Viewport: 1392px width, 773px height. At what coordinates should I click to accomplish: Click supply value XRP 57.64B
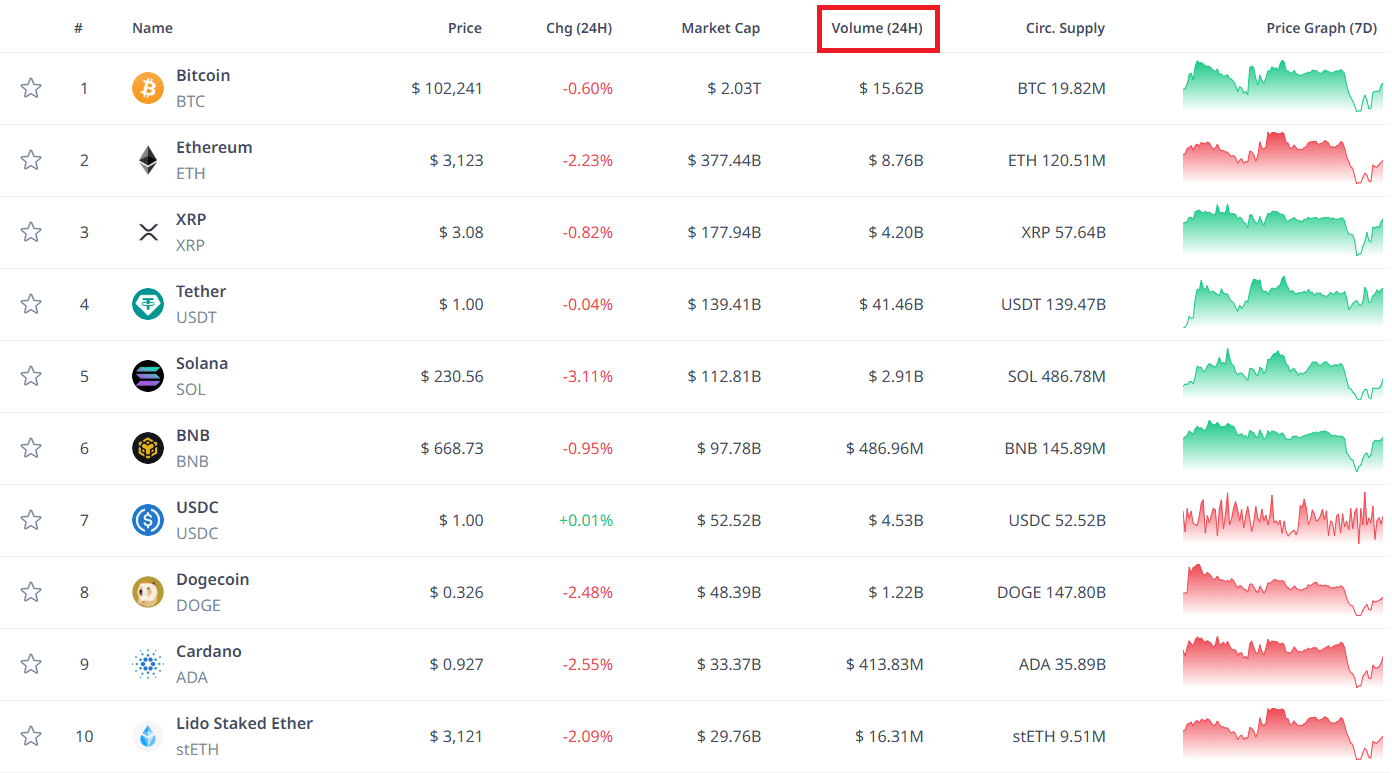(x=1063, y=232)
